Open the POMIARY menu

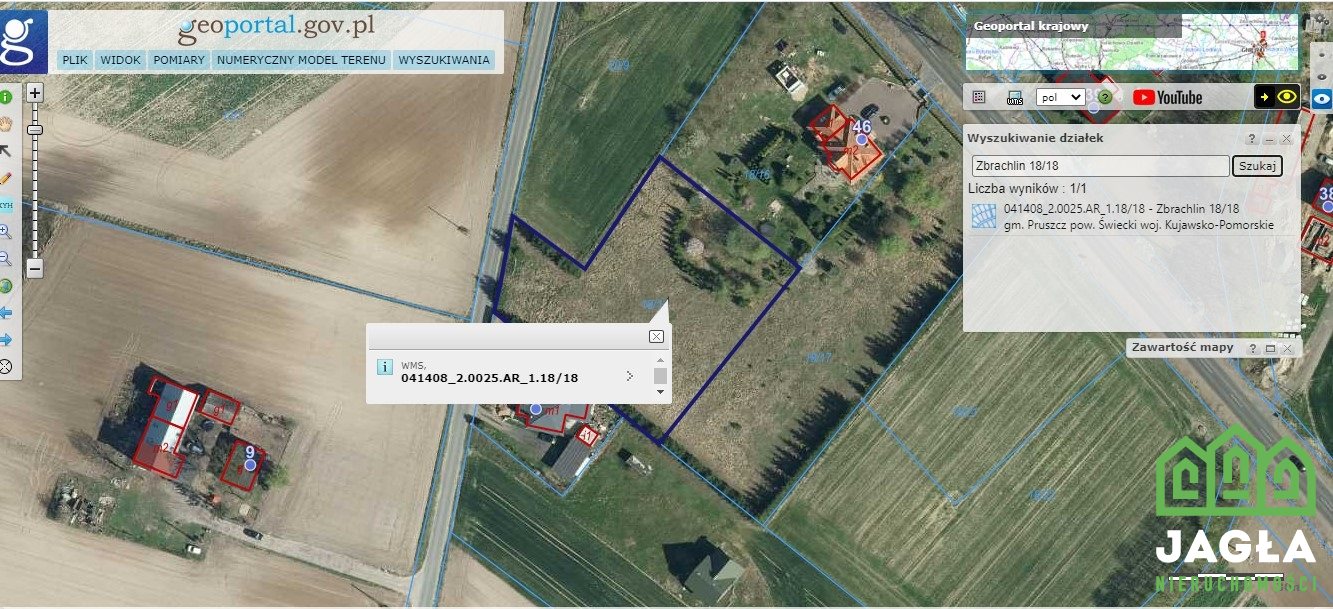(x=179, y=60)
